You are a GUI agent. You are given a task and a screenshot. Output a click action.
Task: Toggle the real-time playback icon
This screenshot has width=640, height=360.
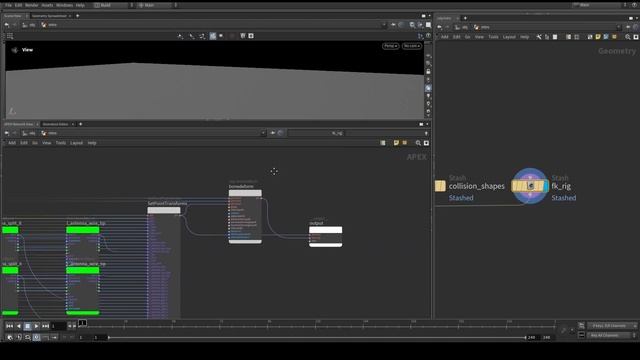36,338
